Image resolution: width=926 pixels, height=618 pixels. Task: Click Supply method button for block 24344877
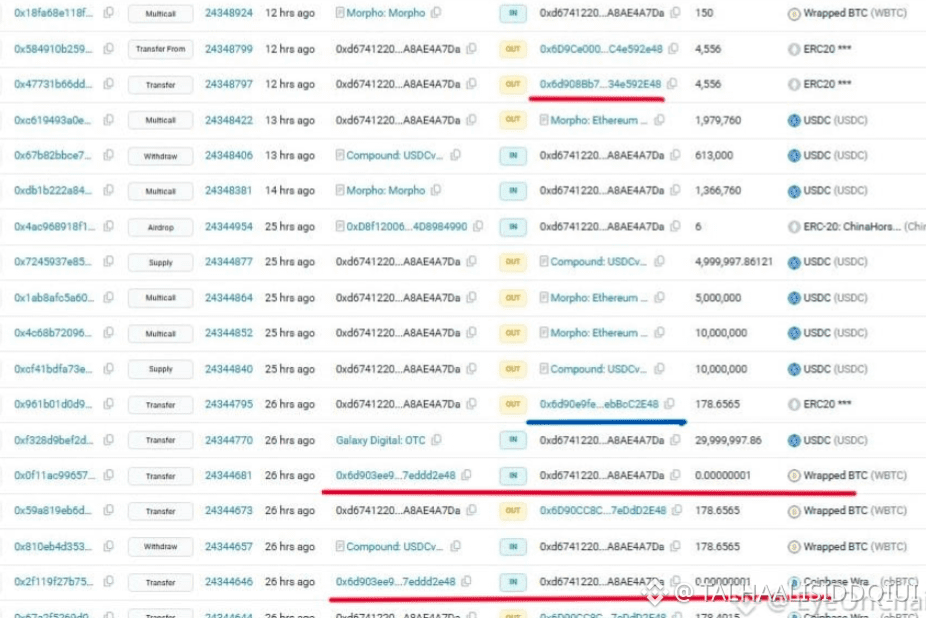point(161,262)
